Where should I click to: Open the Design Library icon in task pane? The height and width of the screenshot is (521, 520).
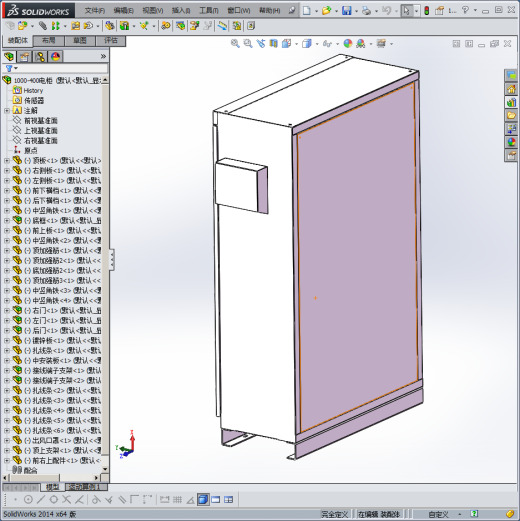point(511,102)
